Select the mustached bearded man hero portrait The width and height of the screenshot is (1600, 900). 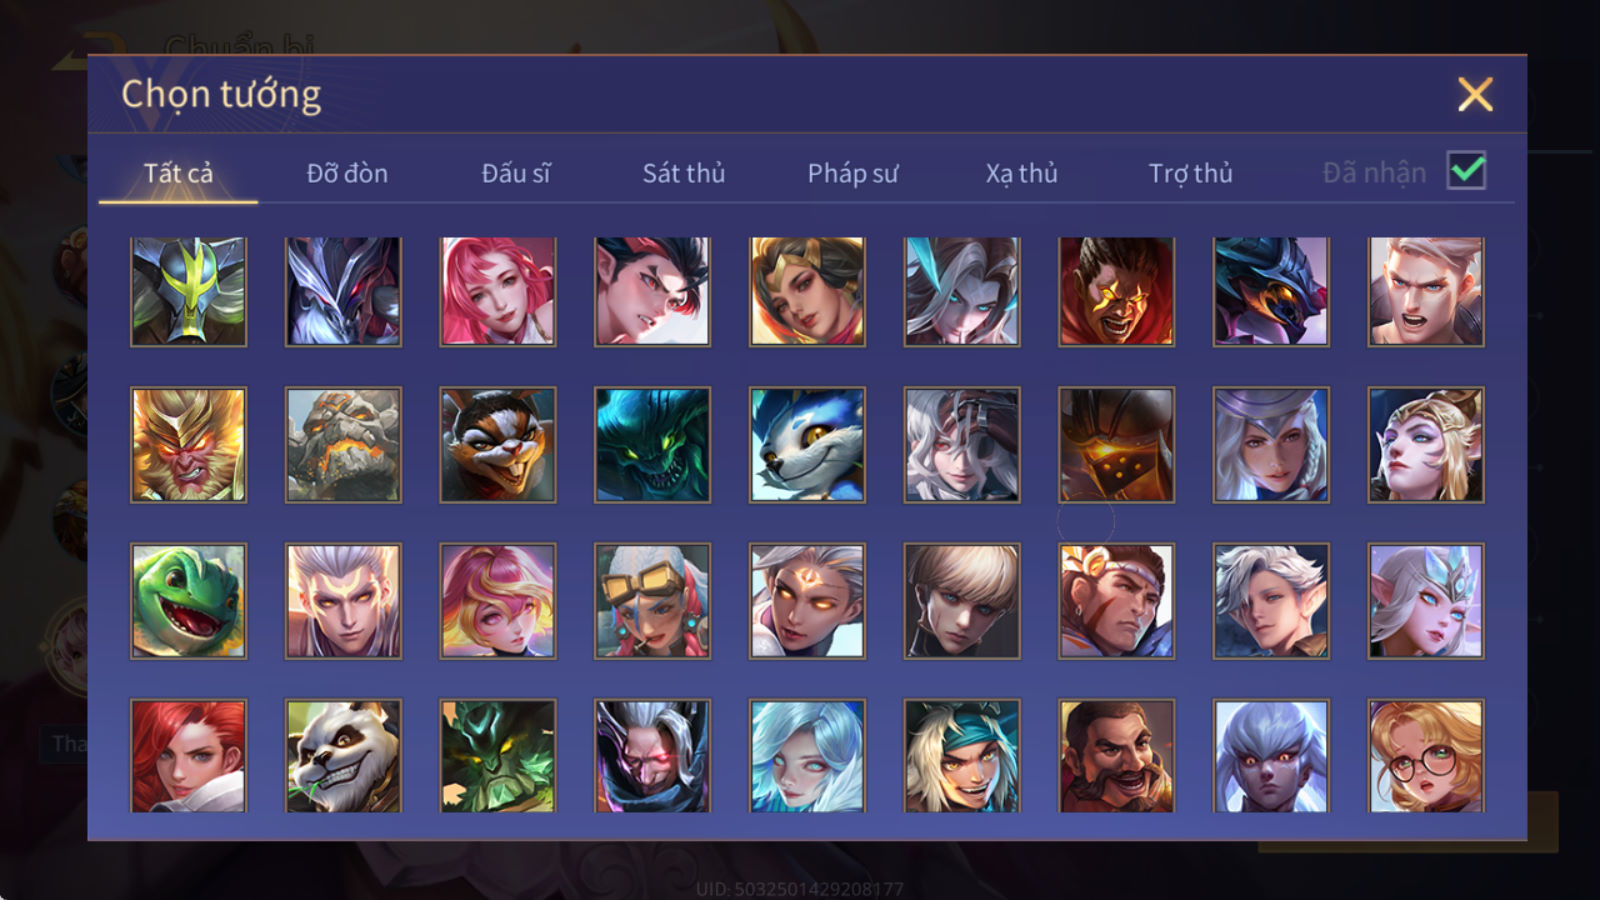tap(1116, 756)
